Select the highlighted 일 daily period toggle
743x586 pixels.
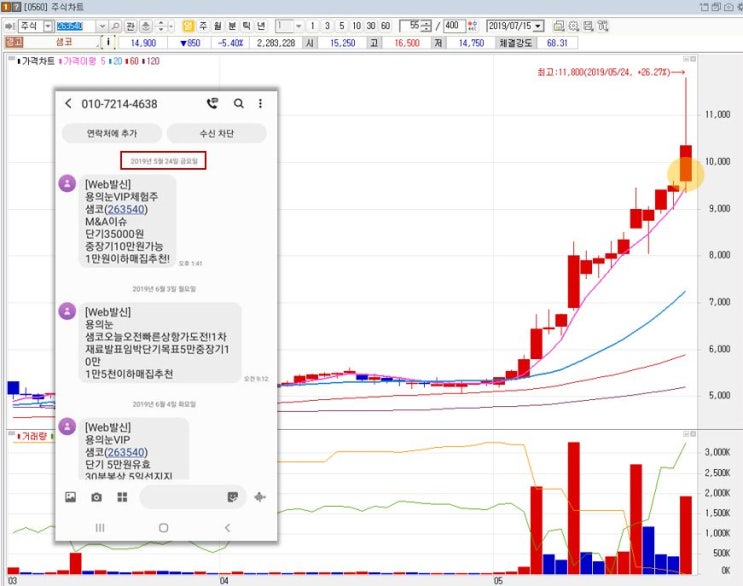[x=188, y=26]
